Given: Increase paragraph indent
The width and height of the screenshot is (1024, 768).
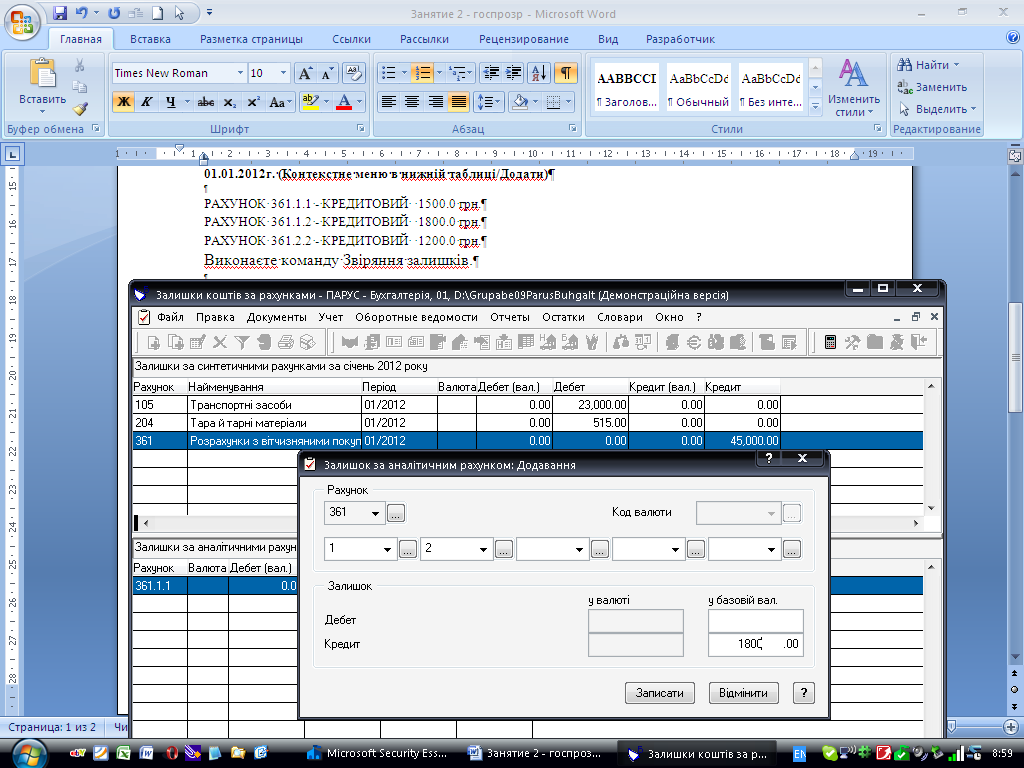Looking at the screenshot, I should click(x=513, y=73).
